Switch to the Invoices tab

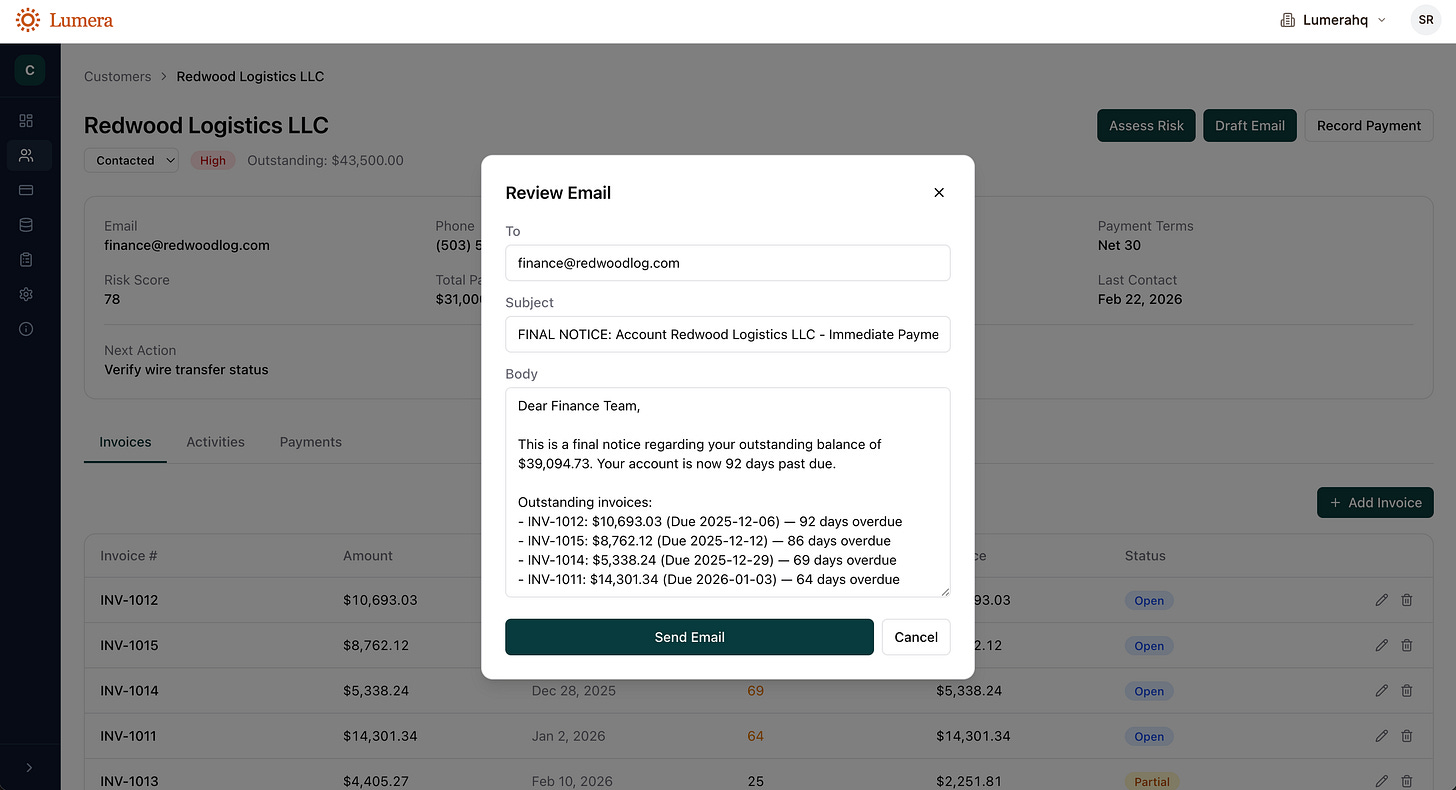pyautogui.click(x=126, y=442)
